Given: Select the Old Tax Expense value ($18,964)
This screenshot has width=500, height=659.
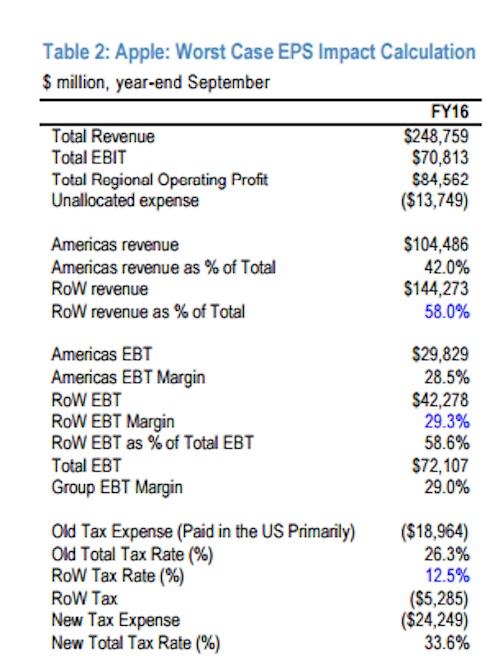Looking at the screenshot, I should tap(434, 532).
